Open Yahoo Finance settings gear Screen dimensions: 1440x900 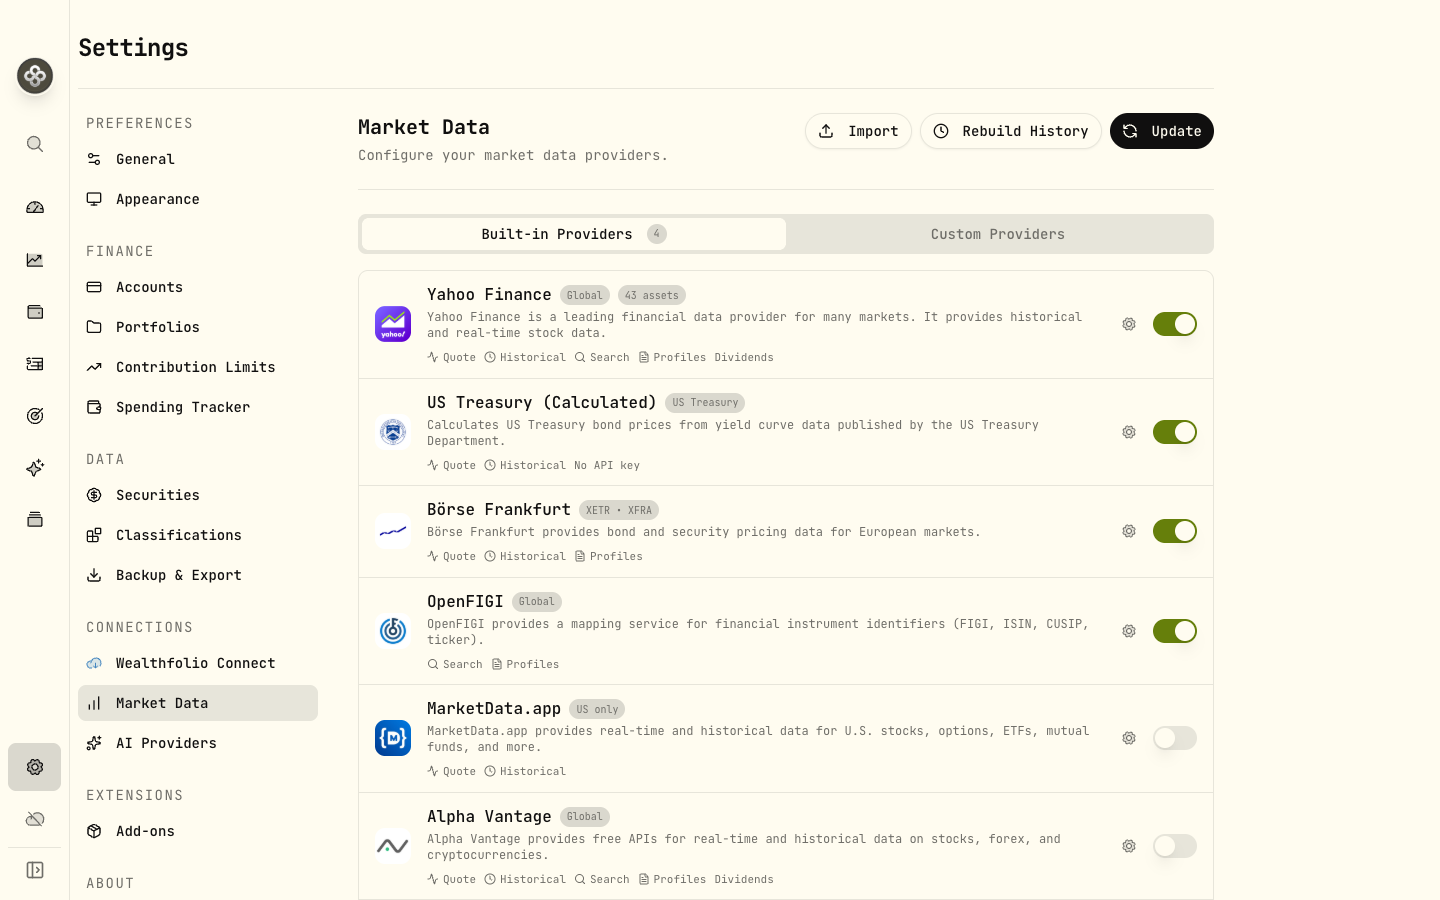click(x=1129, y=324)
